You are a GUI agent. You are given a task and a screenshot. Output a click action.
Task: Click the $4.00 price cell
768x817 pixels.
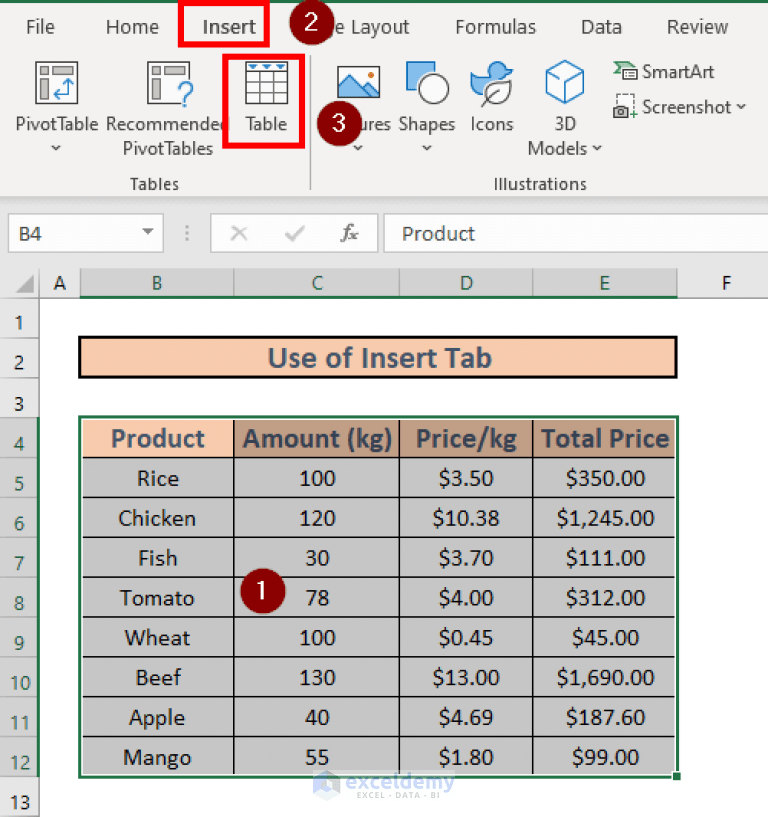coord(466,598)
